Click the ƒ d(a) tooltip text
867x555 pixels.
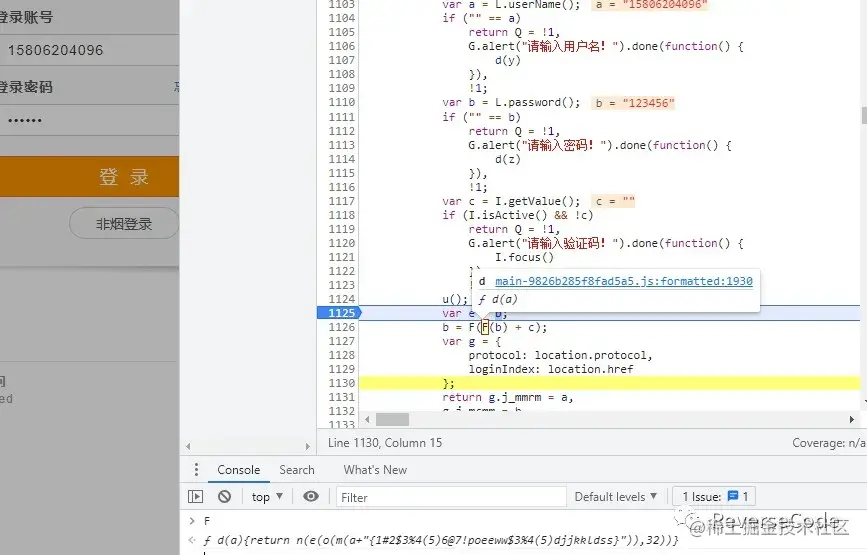point(498,299)
